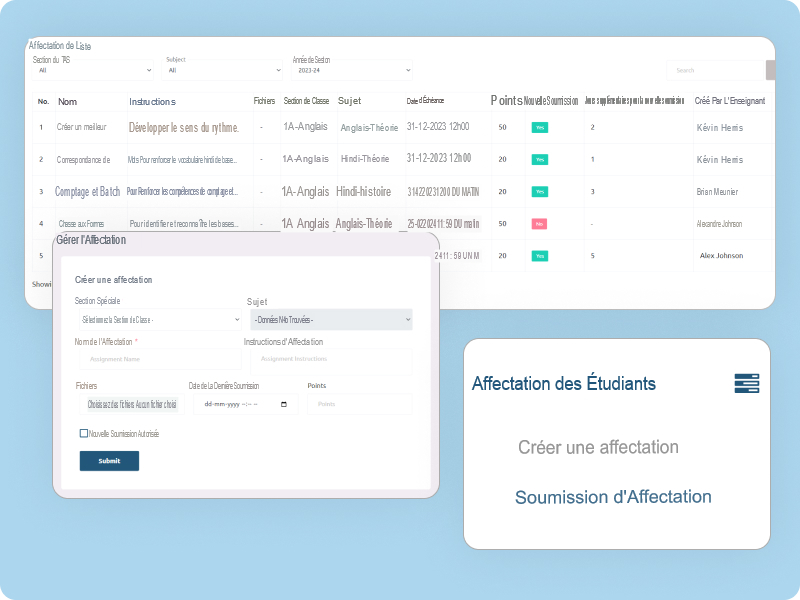Expand the Sujet dropdown in the form
The height and width of the screenshot is (600, 800).
[329, 319]
